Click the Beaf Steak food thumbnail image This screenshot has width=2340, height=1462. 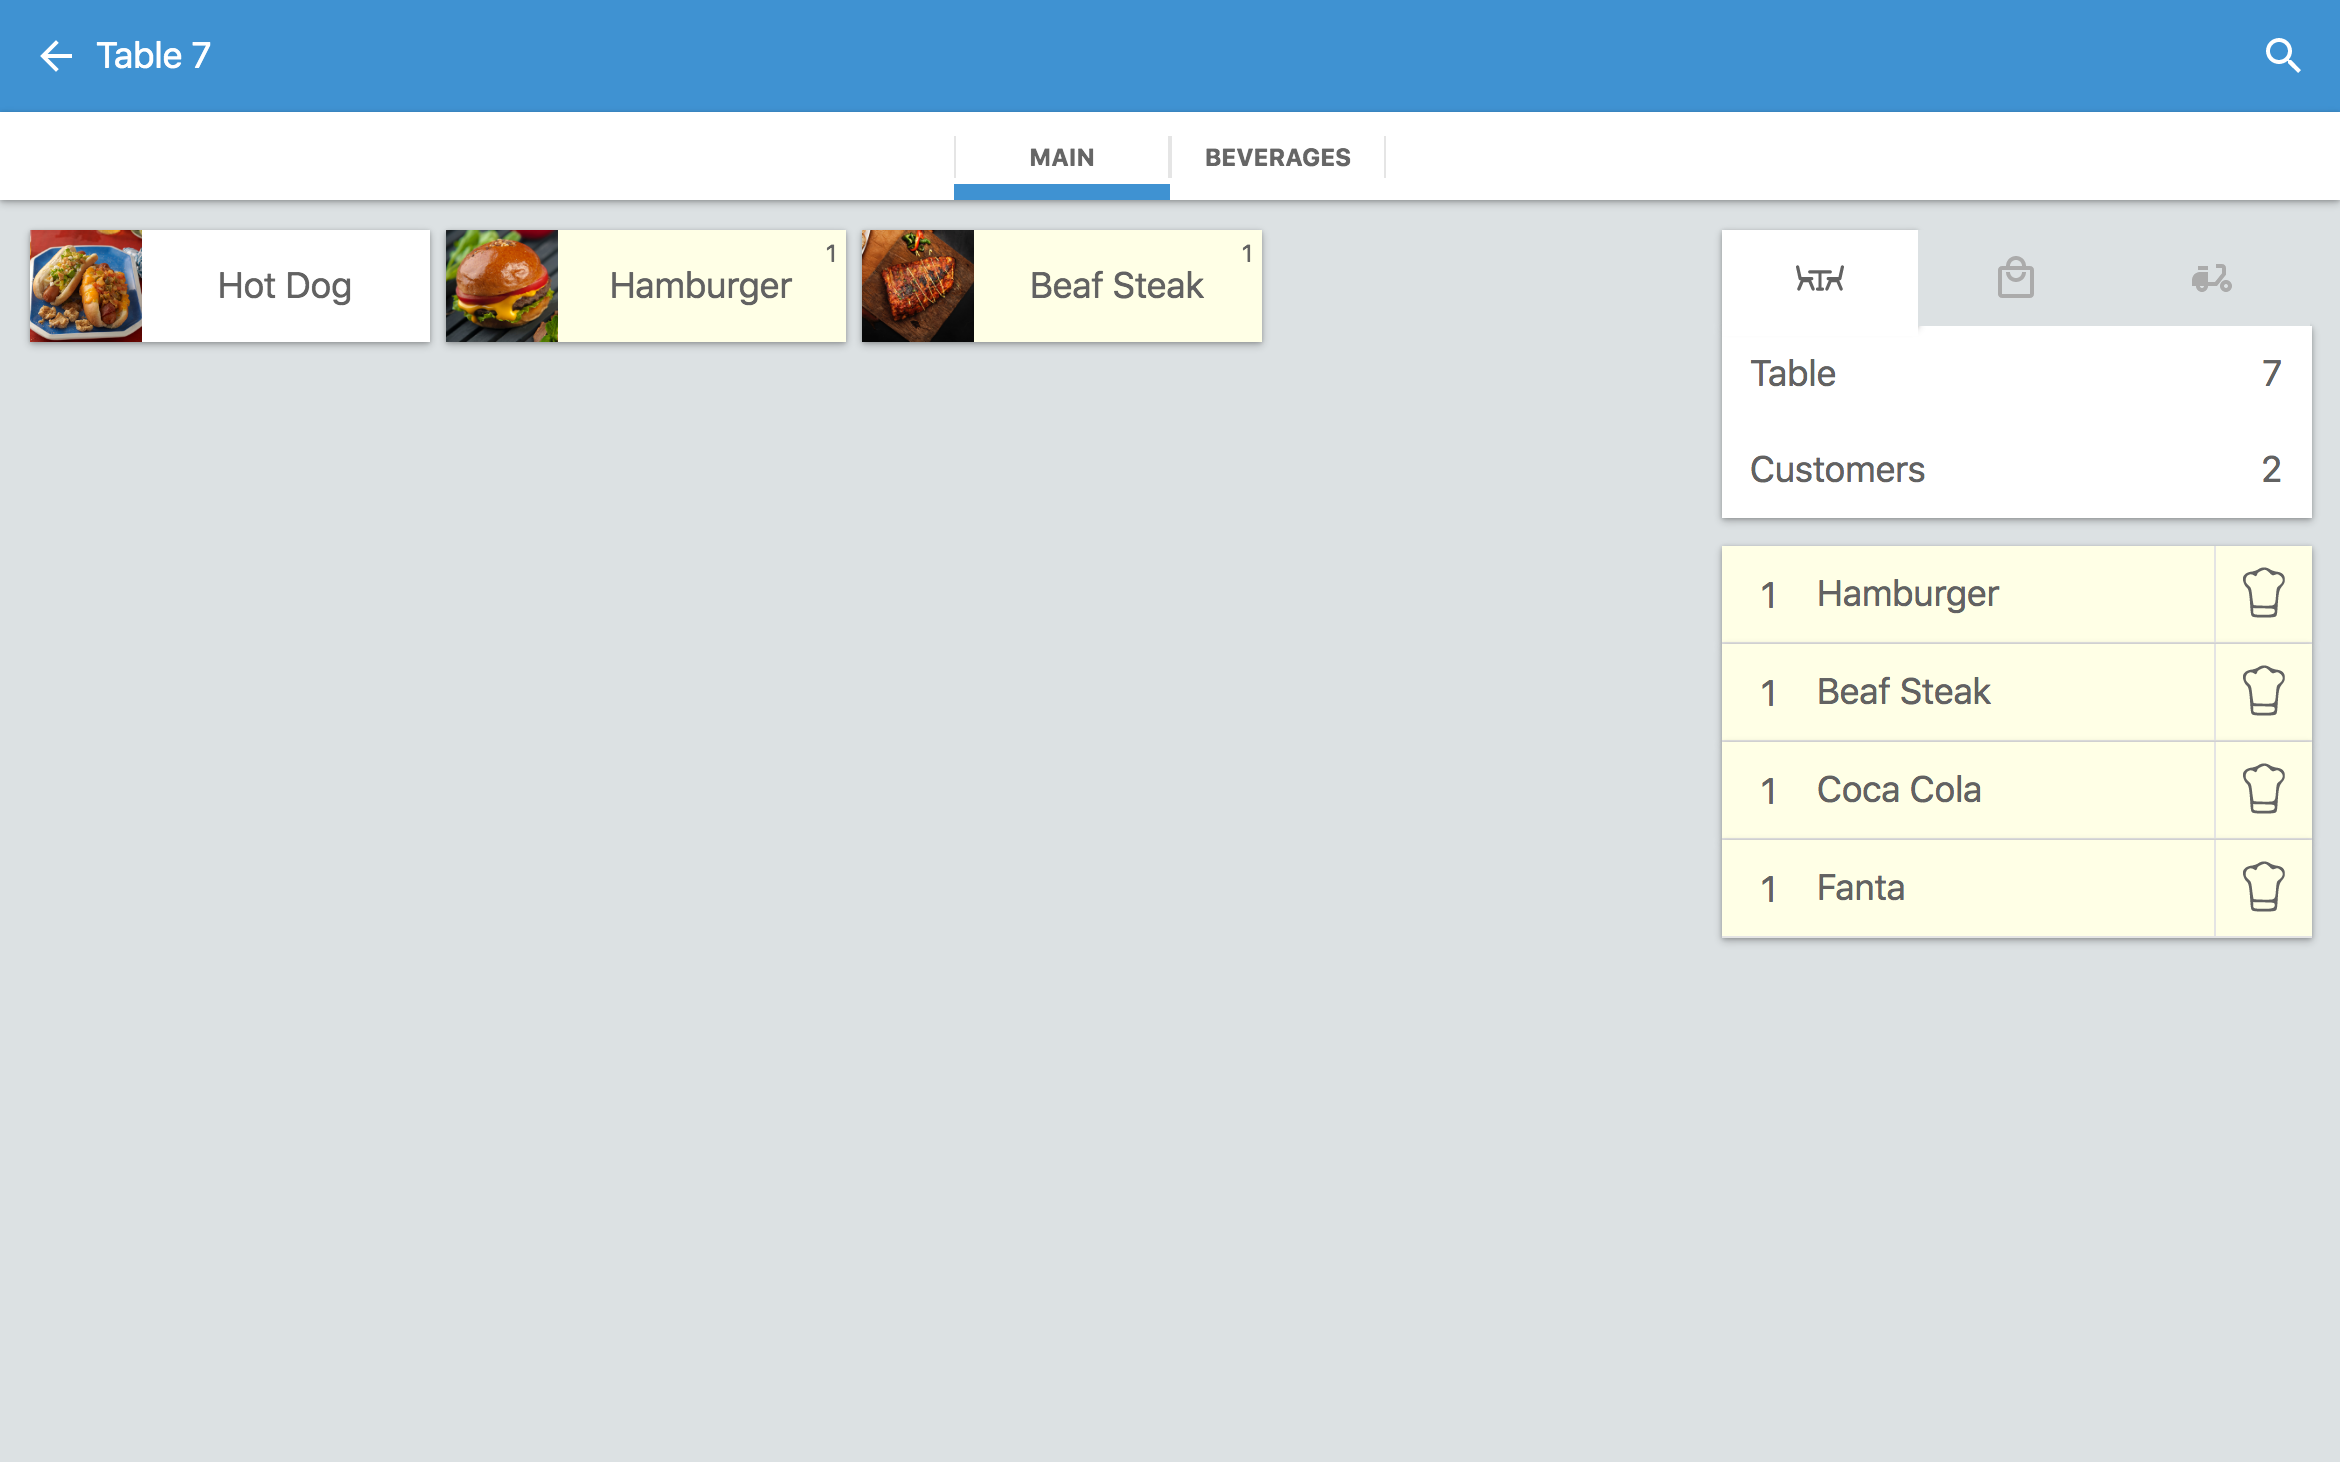pos(919,285)
